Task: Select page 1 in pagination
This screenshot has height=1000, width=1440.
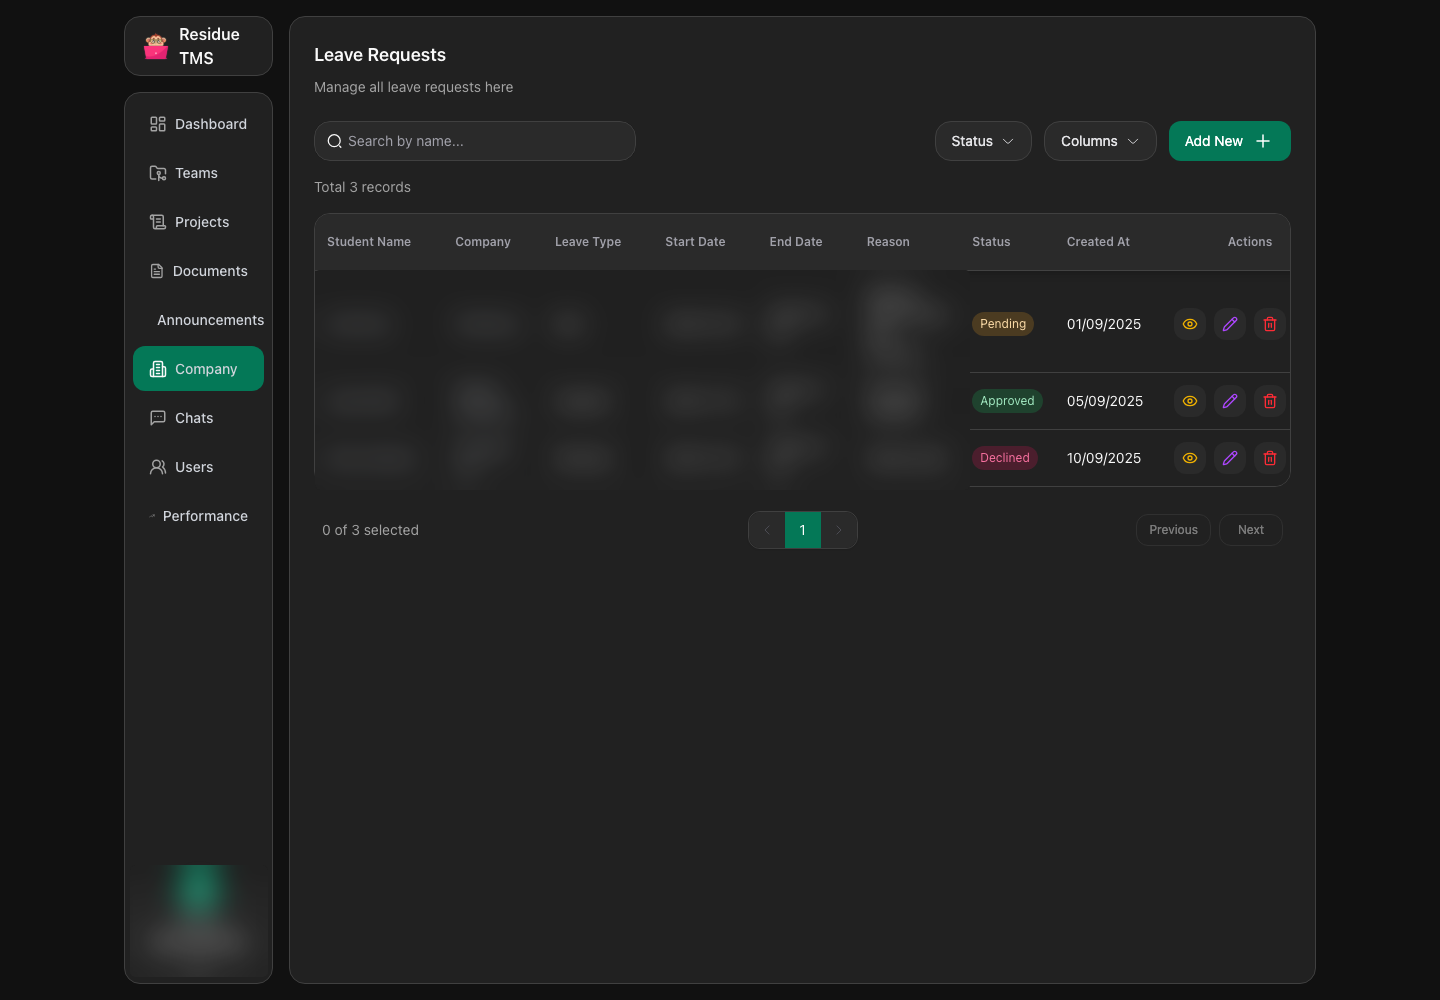Action: 803,530
